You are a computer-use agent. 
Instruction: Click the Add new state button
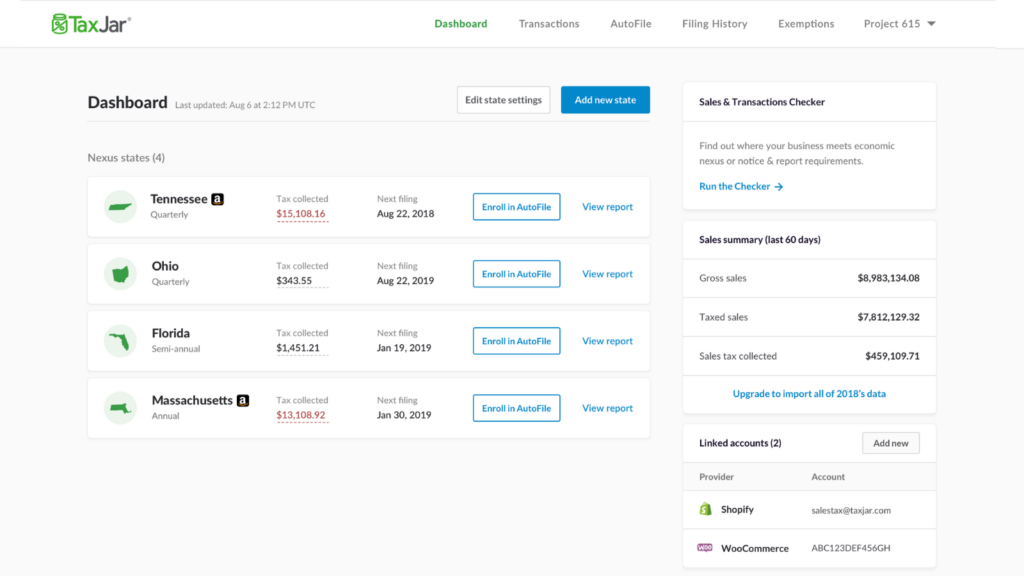click(605, 99)
